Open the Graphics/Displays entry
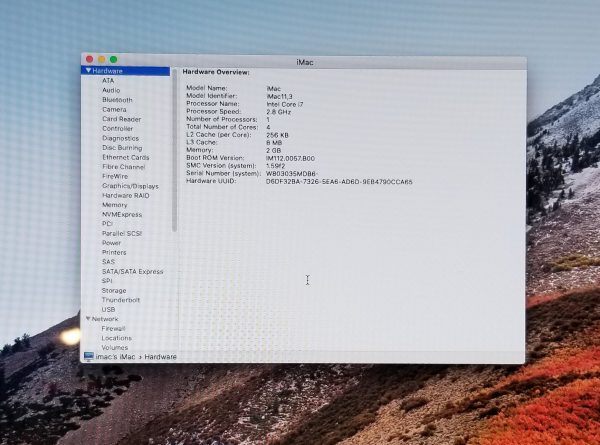This screenshot has width=600, height=445. tap(130, 186)
